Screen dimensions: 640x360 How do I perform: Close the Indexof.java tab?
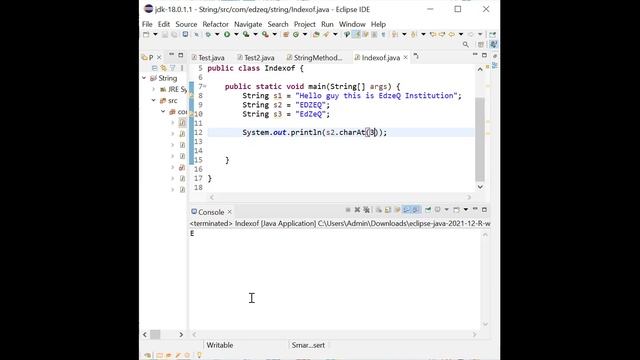[x=405, y=58]
